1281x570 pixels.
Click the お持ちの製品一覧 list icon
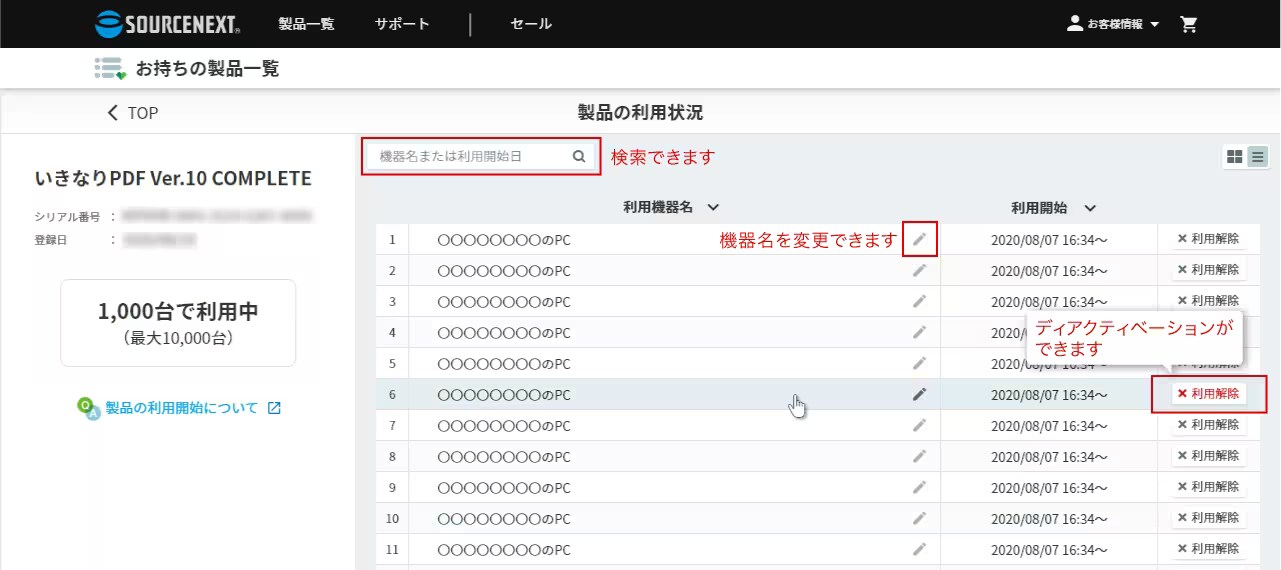(x=110, y=68)
